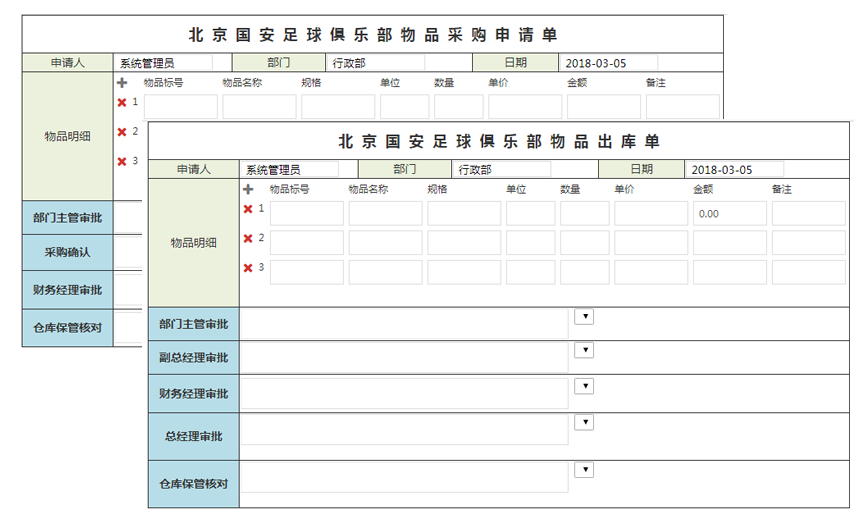Click 数量 cell of row 1 in 出库单
Viewport: 863px width, 524px height.
pos(585,214)
